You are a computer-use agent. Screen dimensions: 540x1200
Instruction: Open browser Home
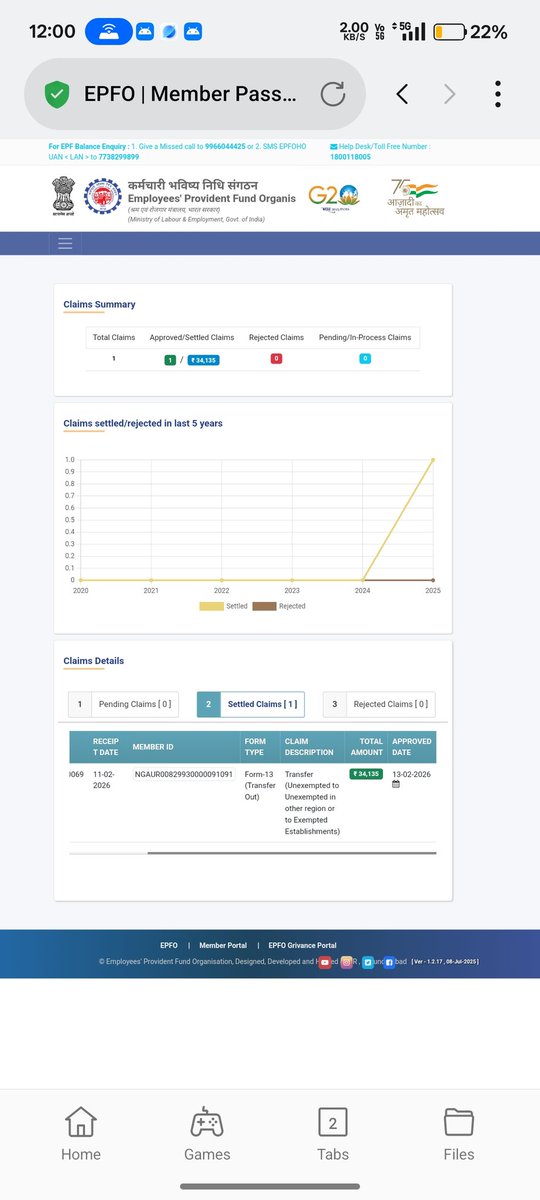point(81,1134)
